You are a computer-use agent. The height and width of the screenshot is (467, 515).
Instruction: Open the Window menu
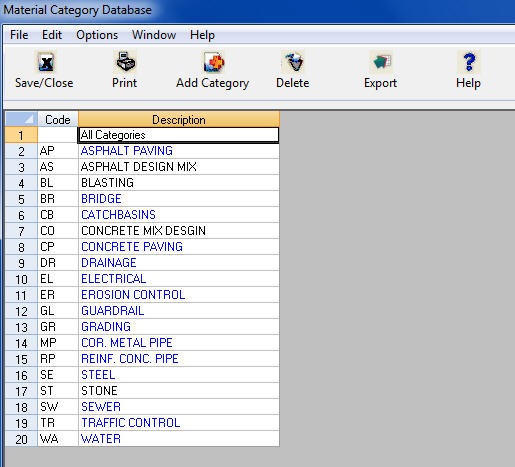coord(154,35)
